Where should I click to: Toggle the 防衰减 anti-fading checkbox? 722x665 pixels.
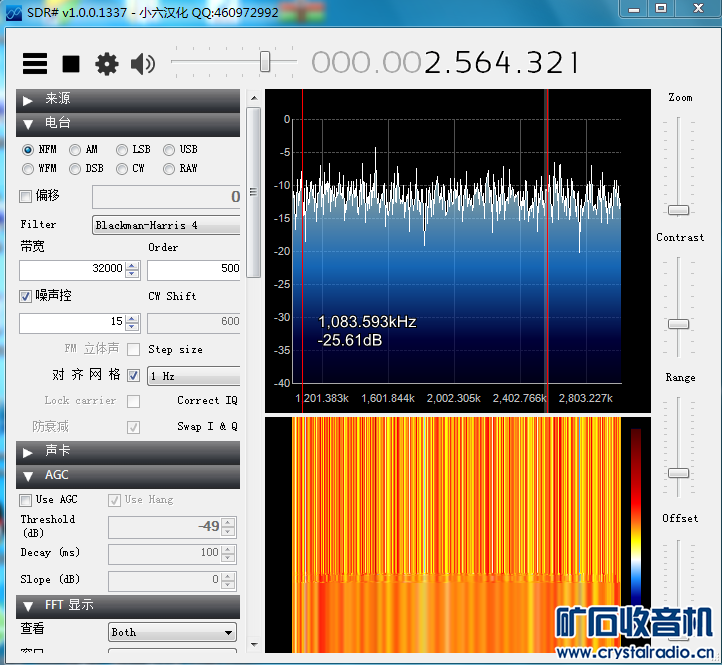pos(134,427)
